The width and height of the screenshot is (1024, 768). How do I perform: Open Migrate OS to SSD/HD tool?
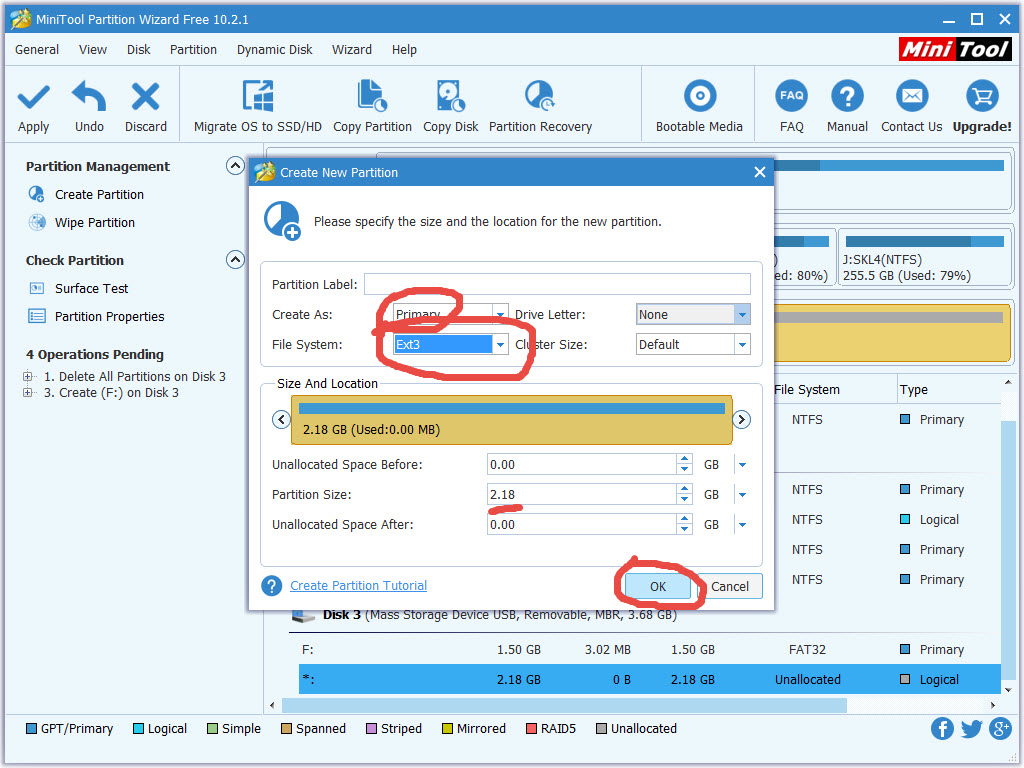(x=258, y=98)
